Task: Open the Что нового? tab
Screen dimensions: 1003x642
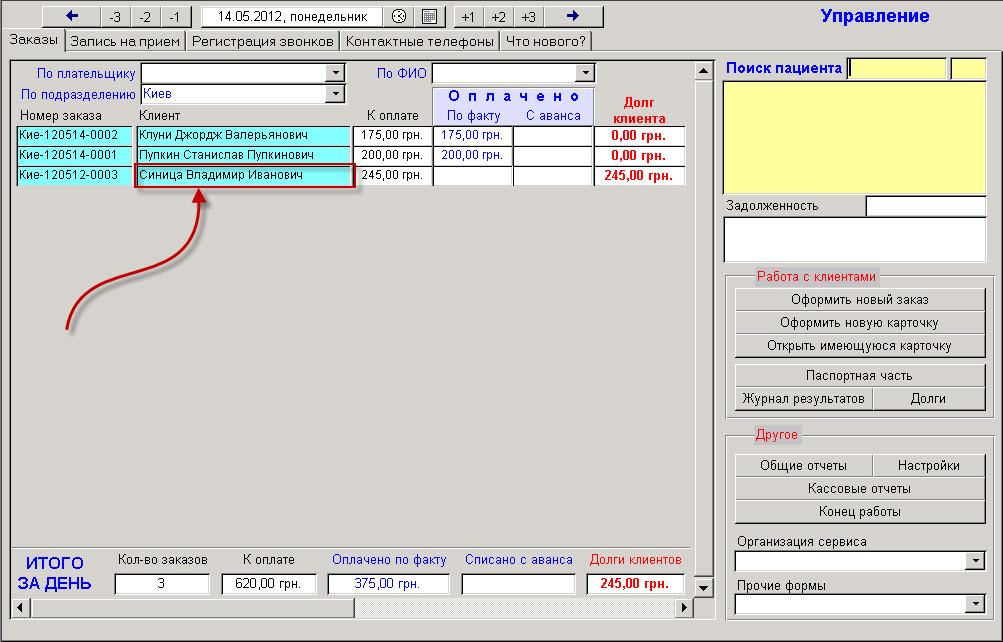Action: [x=546, y=42]
